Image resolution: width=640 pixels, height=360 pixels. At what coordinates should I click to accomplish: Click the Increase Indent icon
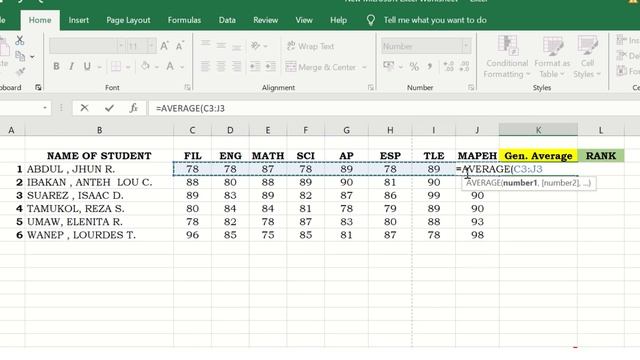(x=270, y=66)
